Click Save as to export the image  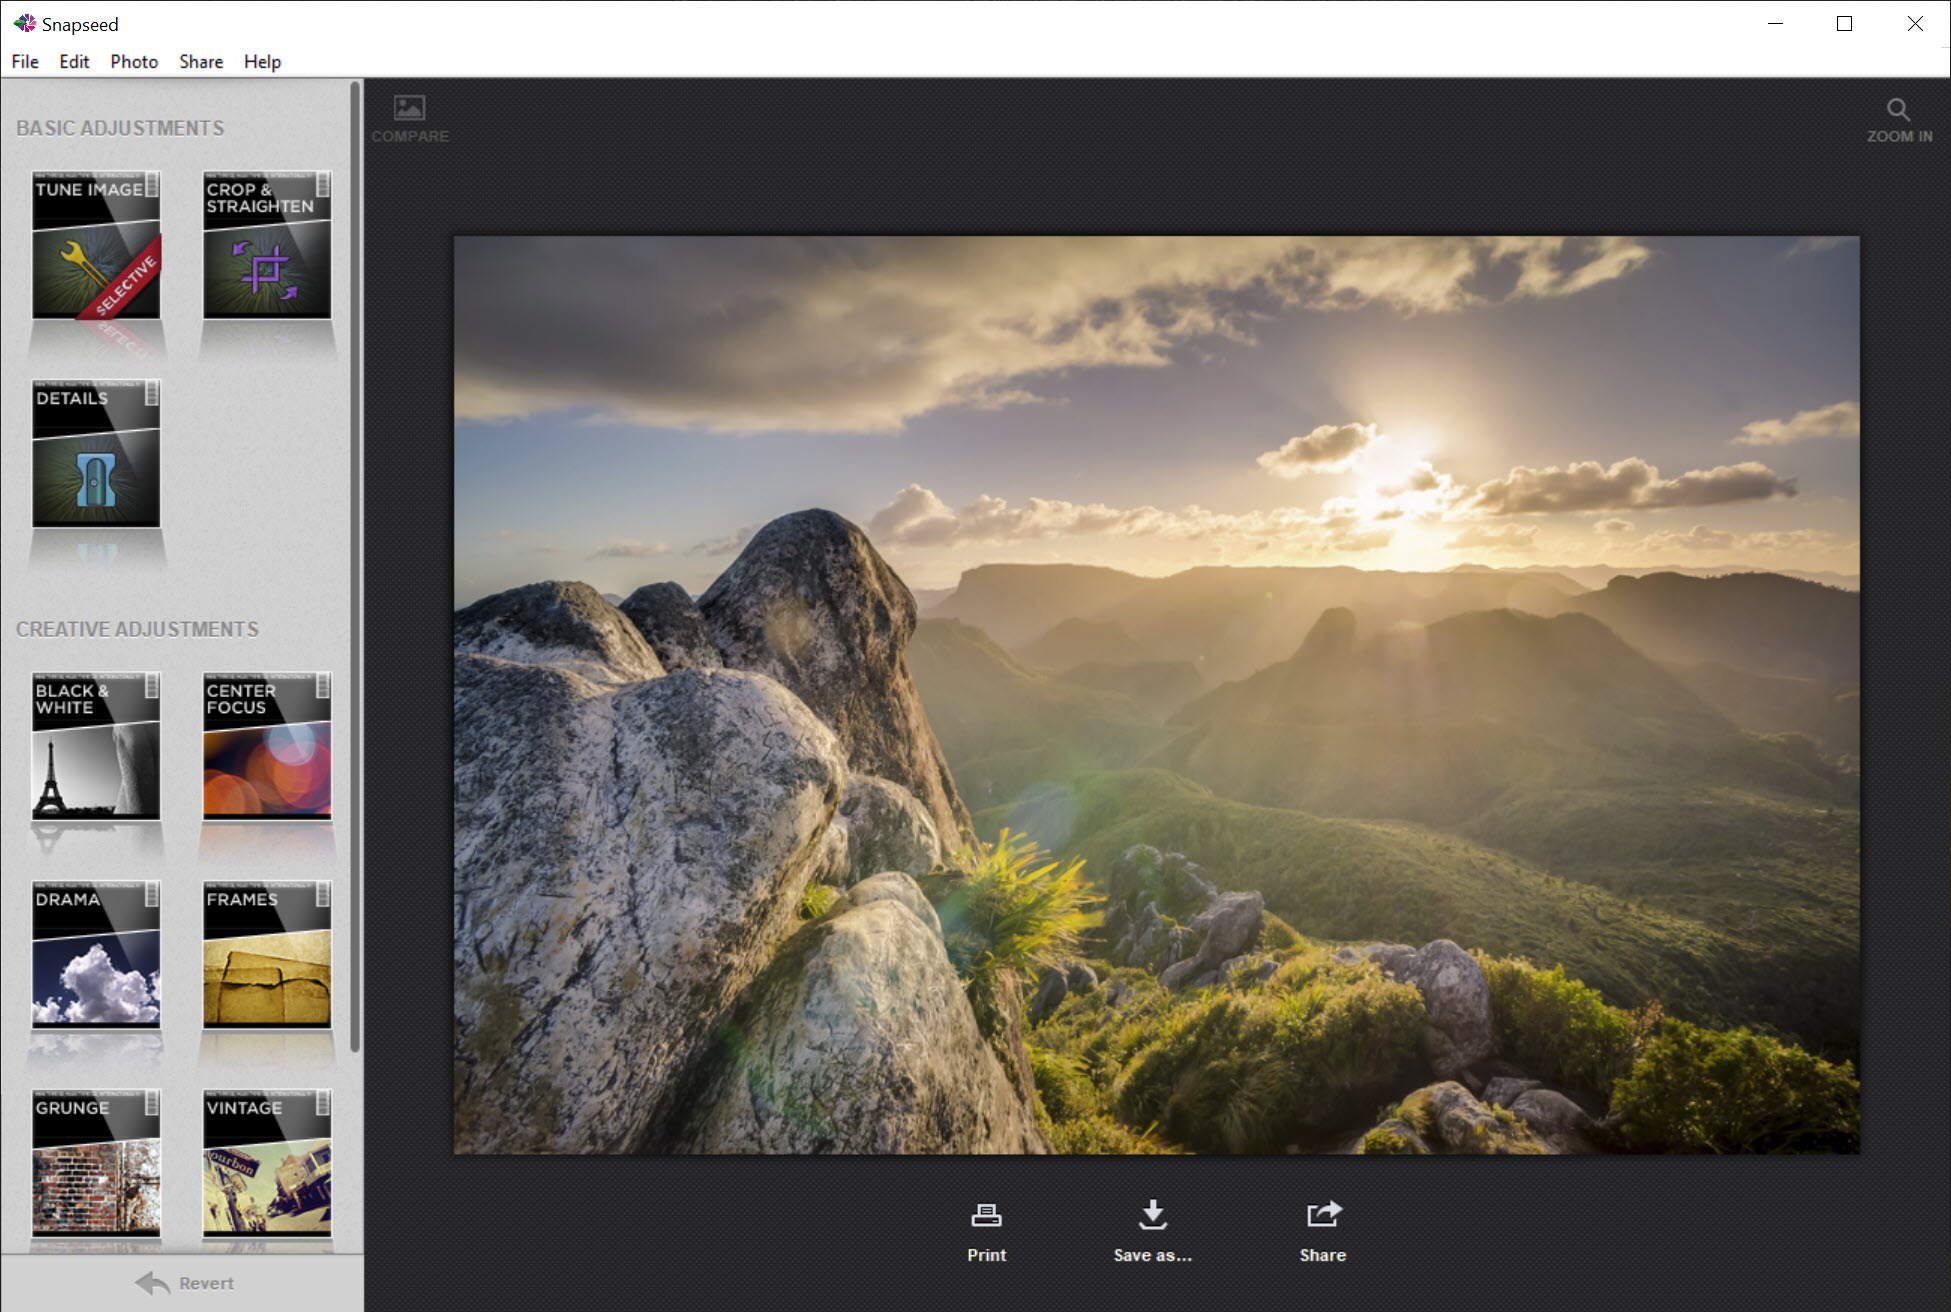click(1152, 1230)
